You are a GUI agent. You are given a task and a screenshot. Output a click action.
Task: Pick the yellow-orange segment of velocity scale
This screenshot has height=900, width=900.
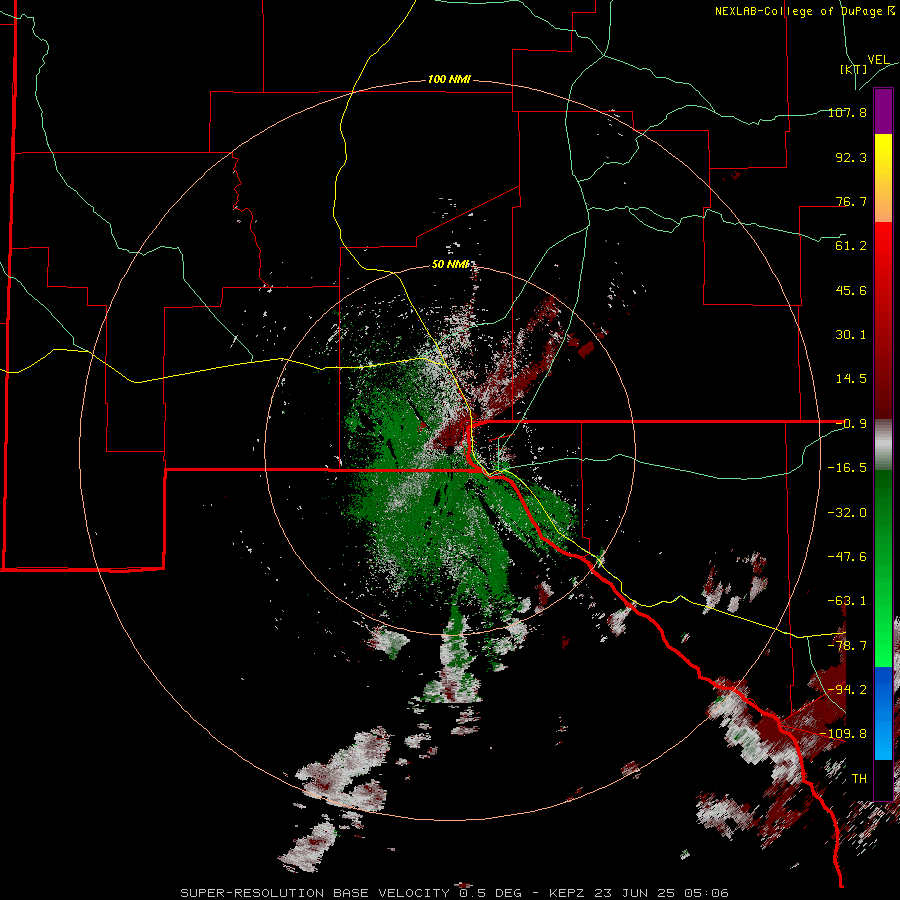[883, 178]
